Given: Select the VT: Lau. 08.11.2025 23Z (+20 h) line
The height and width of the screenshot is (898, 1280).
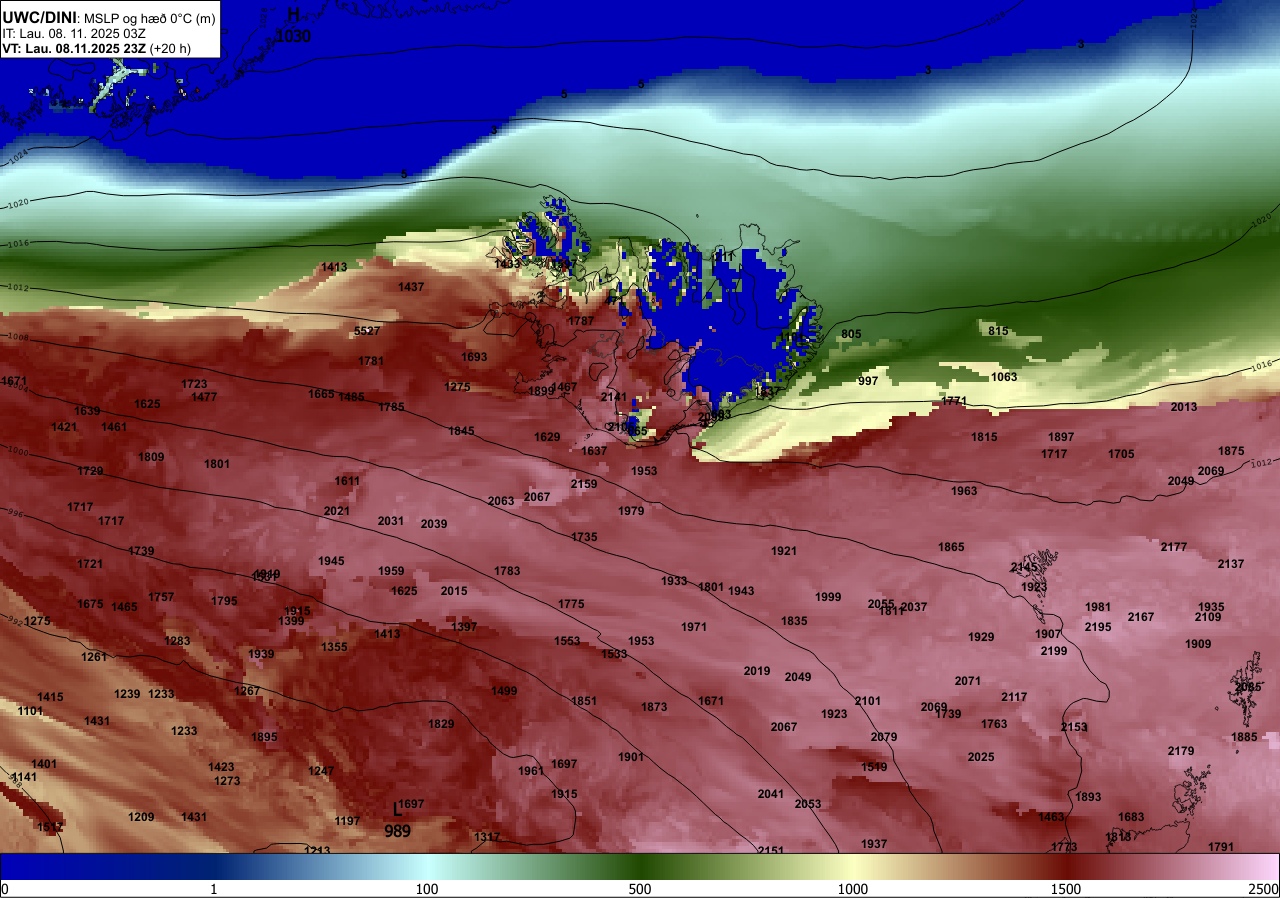Looking at the screenshot, I should (97, 48).
